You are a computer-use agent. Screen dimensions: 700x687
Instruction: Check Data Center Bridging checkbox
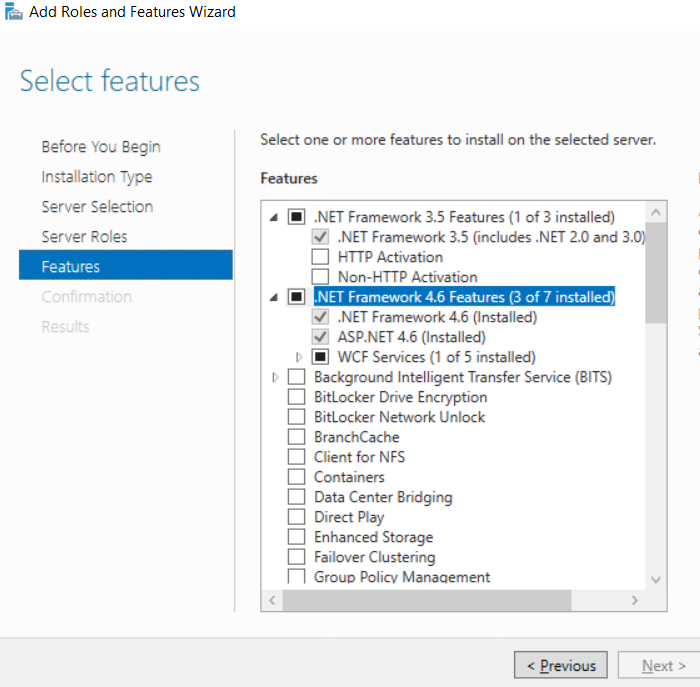(296, 497)
